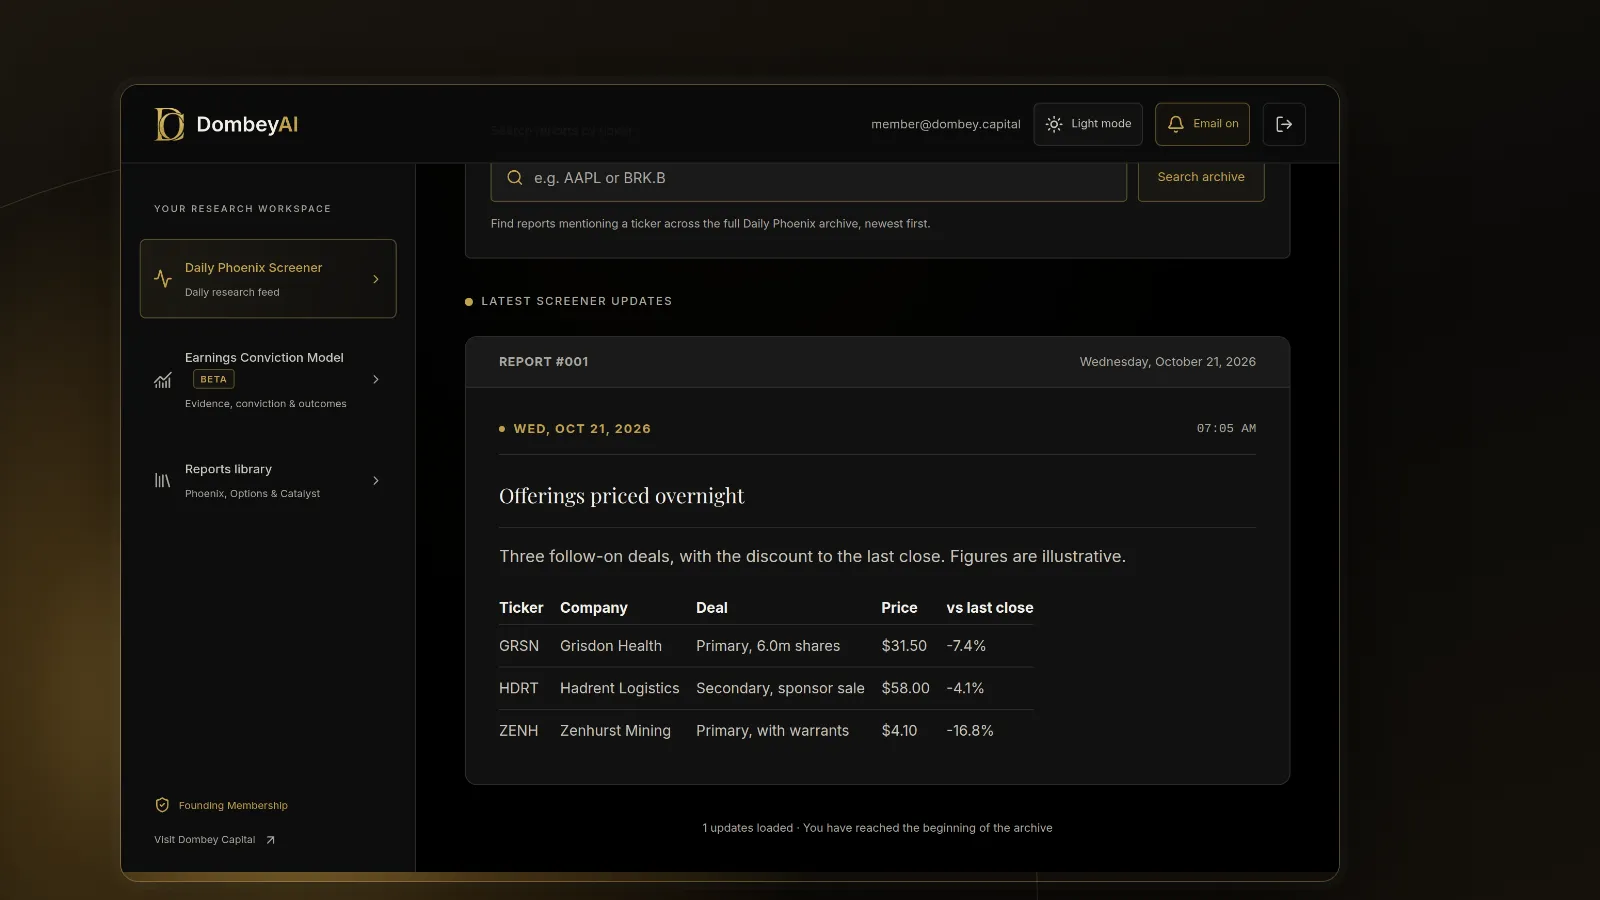
Task: Expand the Earnings Conviction Model chevron
Action: pyautogui.click(x=376, y=380)
